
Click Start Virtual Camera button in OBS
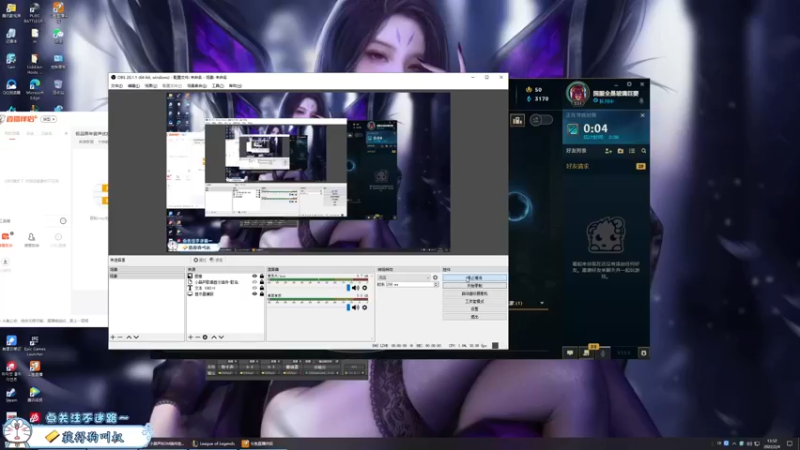(x=474, y=293)
